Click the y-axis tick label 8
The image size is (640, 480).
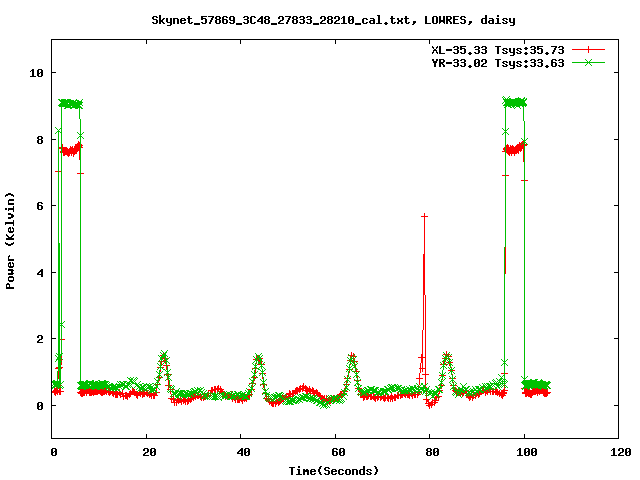(x=40, y=140)
